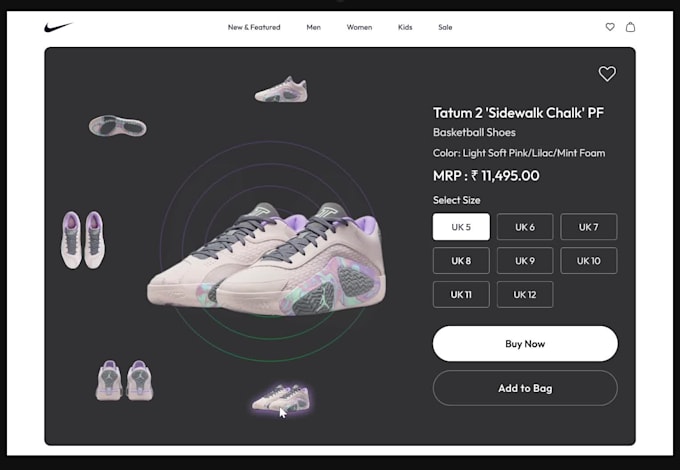View the highlighted angled pair thumbnail
The width and height of the screenshot is (680, 470).
tap(281, 398)
